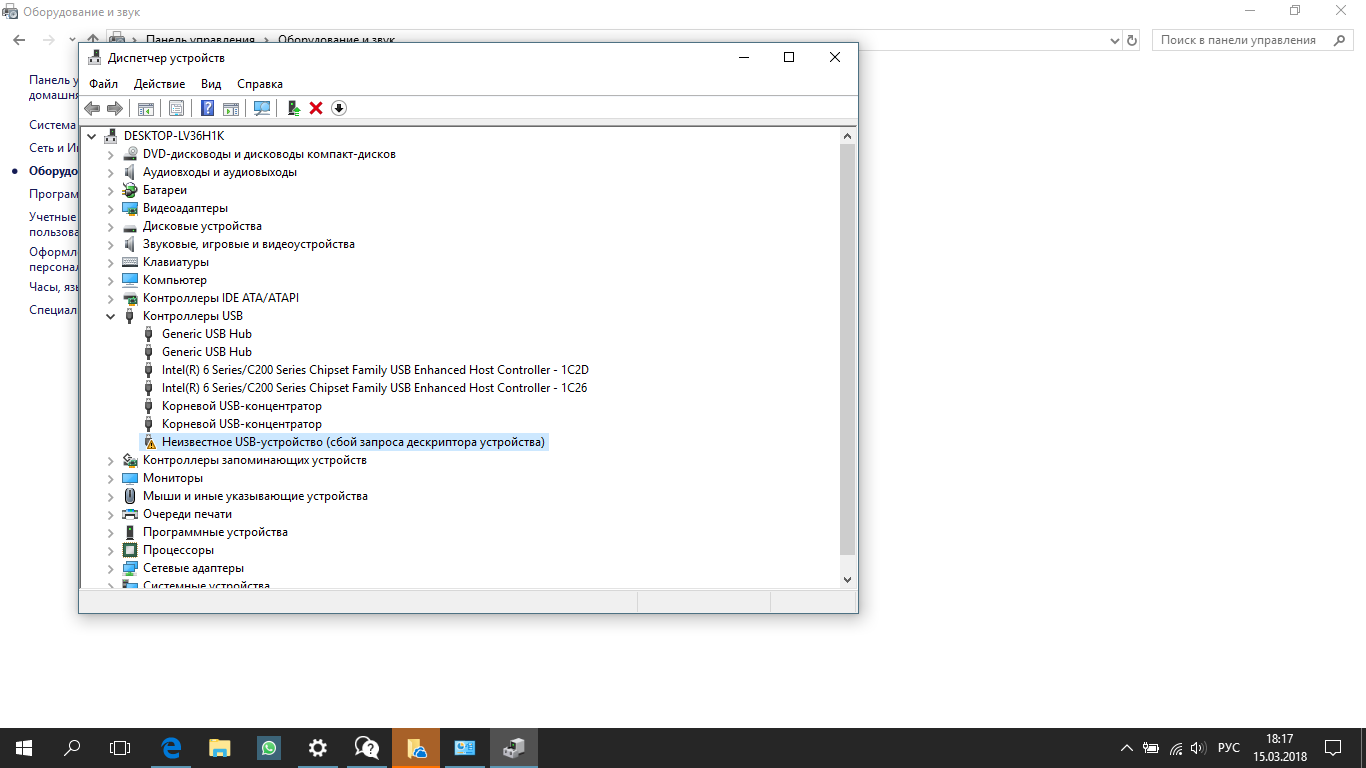
Task: Click the РУС language indicator
Action: click(1229, 748)
